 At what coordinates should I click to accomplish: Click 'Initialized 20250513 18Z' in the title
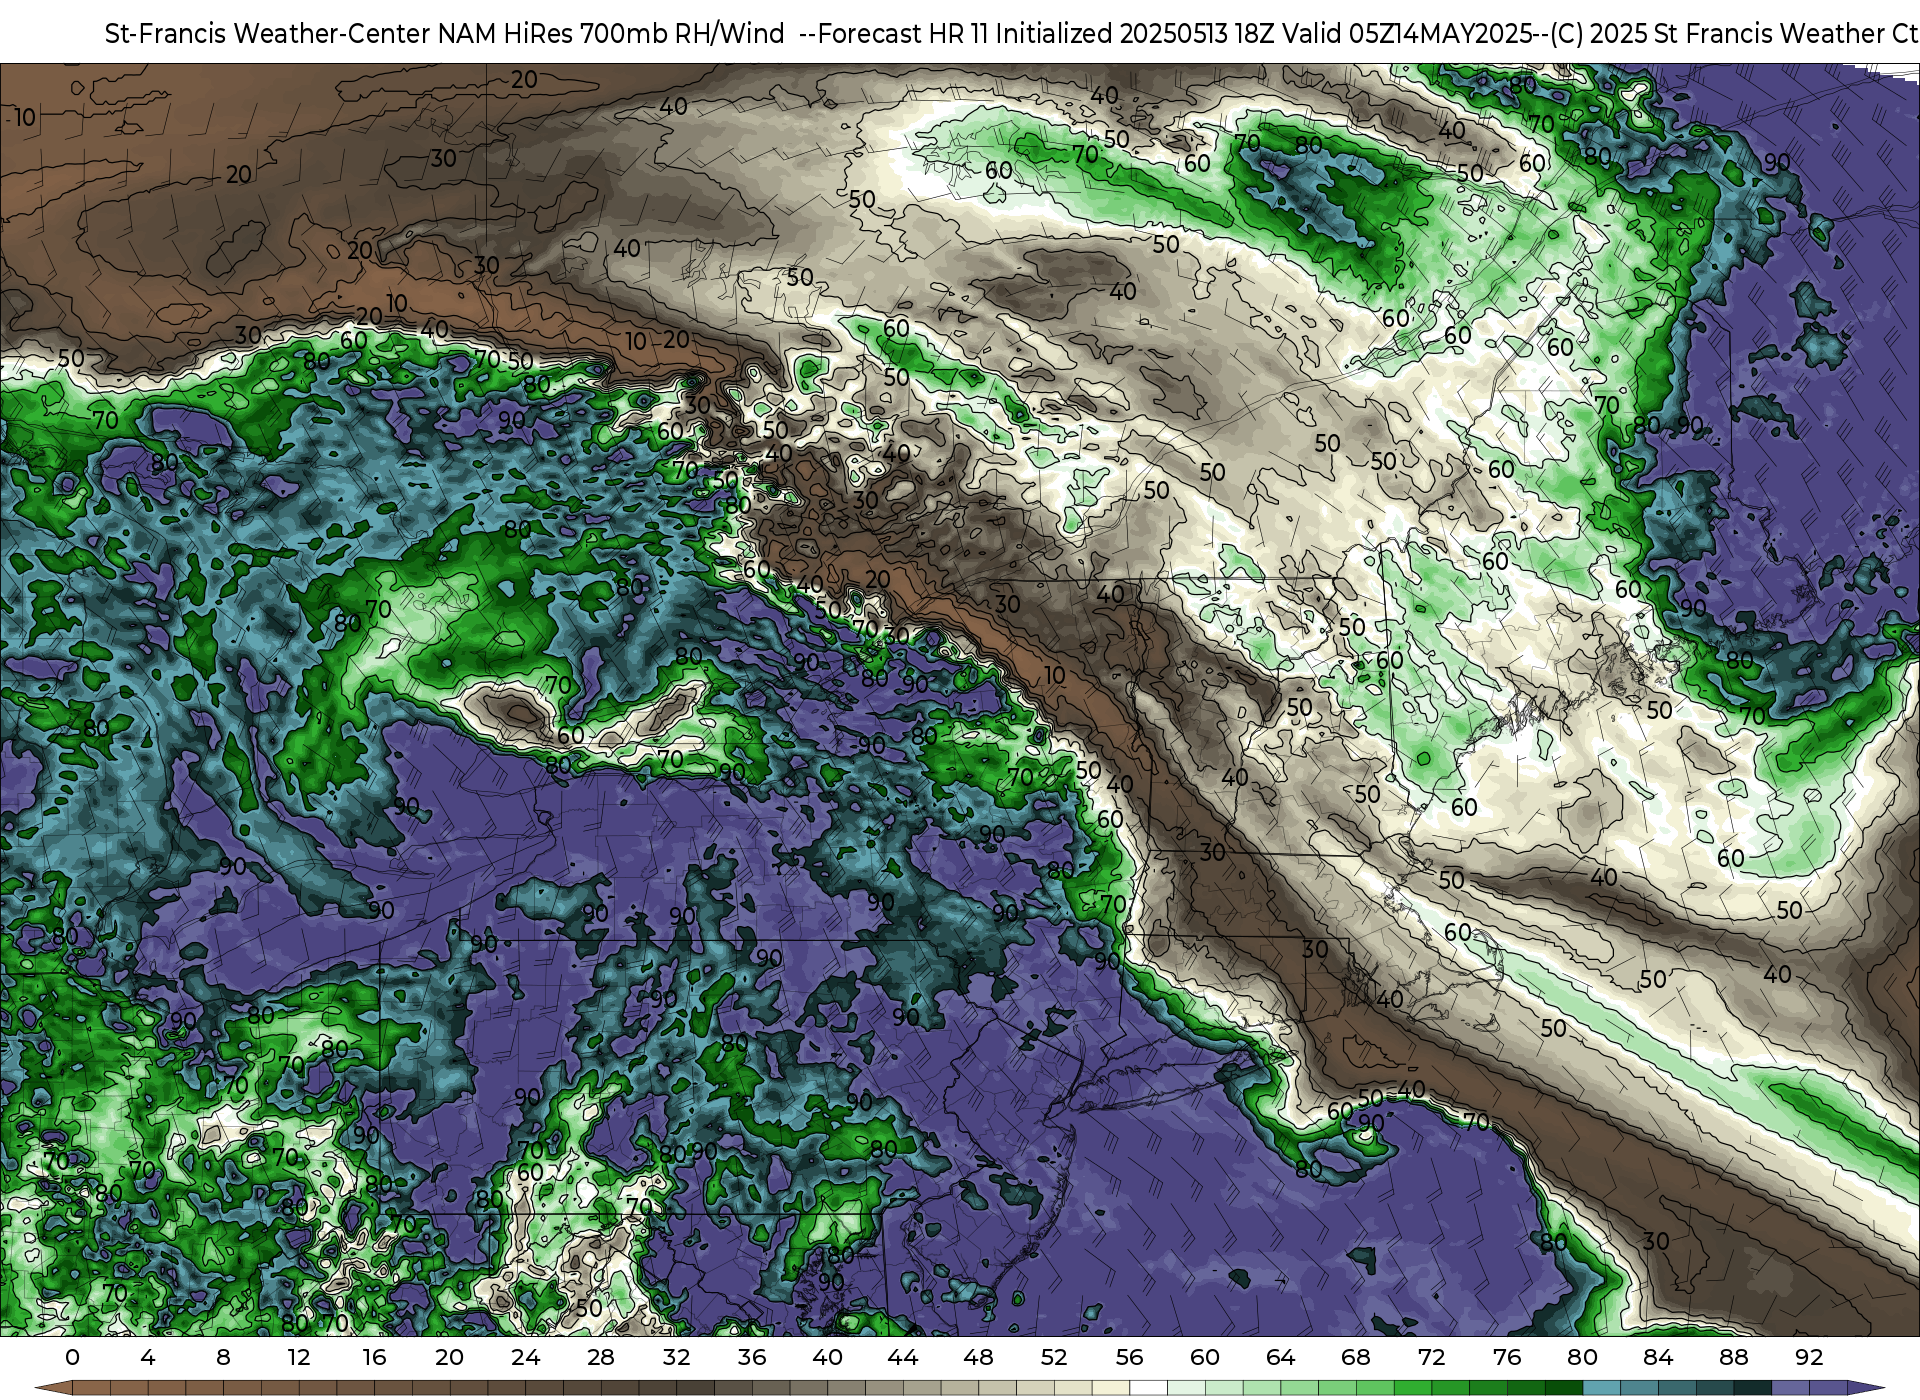pos(1135,34)
